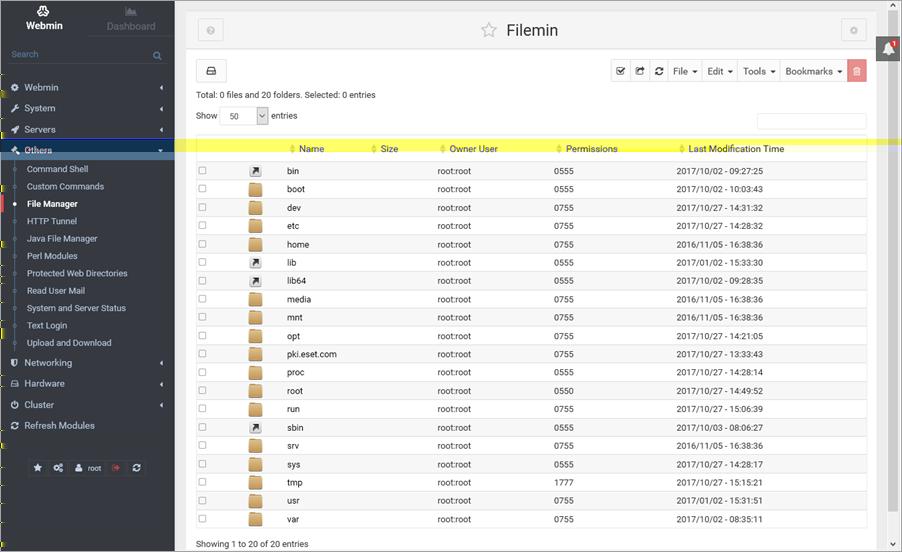Open the Edit dropdown menu
Viewport: 902px width, 552px height.
point(720,71)
